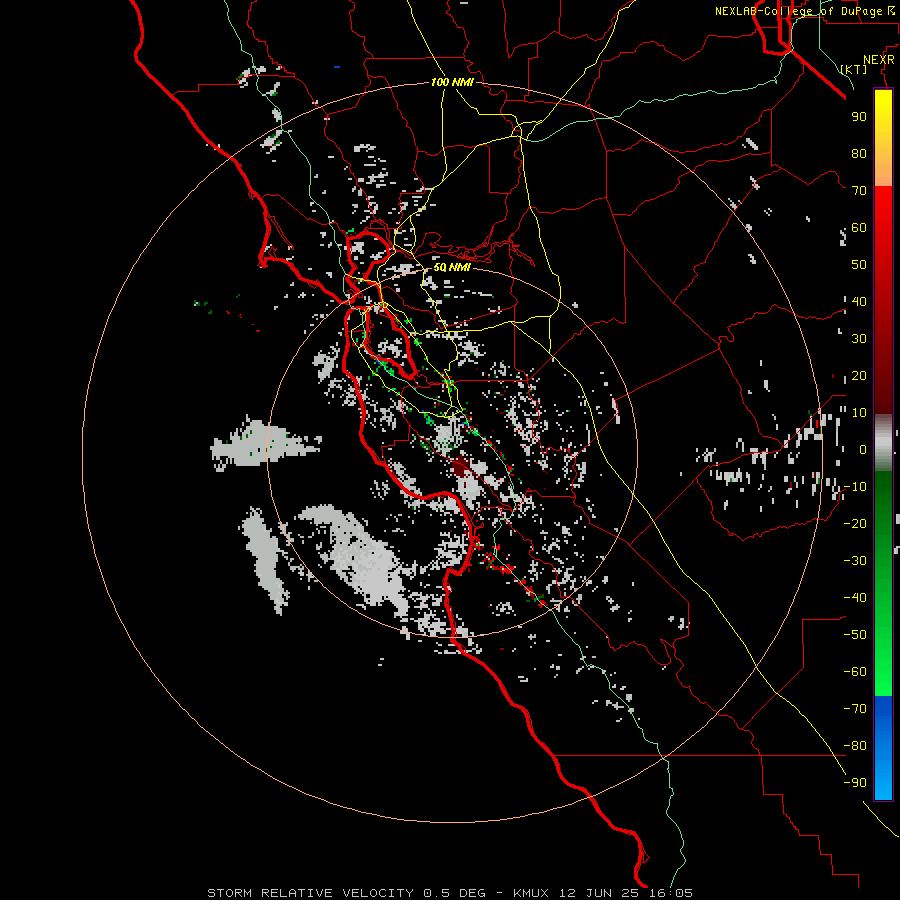Click the 90 value on velocity scale
Viewport: 900px width, 900px height.
tap(859, 117)
